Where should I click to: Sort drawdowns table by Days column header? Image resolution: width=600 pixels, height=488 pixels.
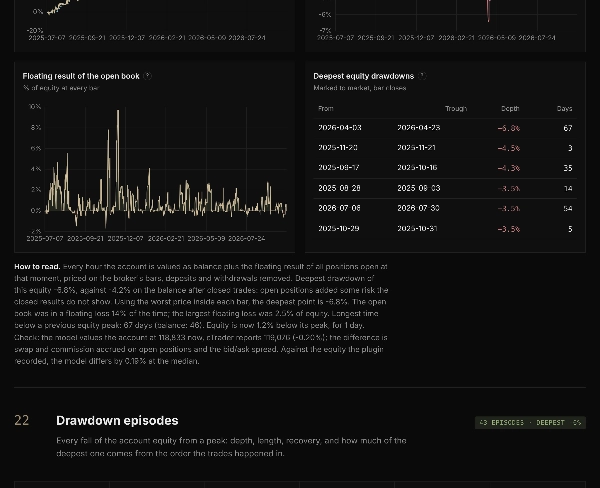pos(564,109)
